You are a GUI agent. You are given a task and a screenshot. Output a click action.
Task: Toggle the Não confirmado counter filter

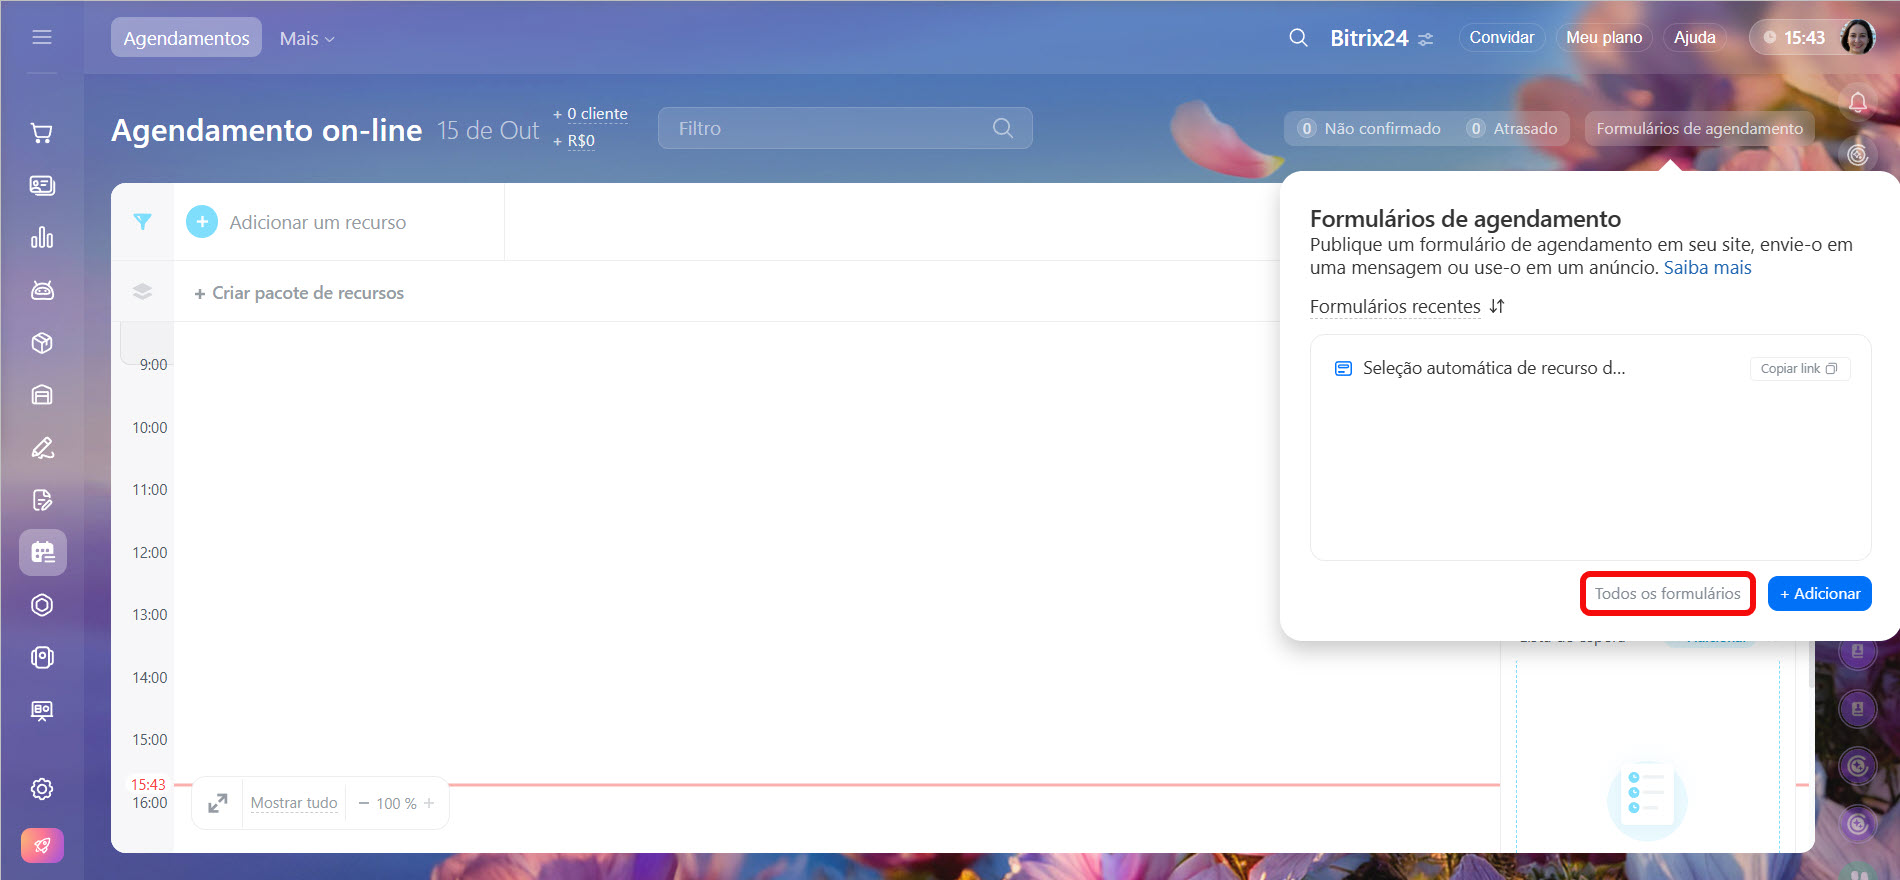[x=1369, y=129]
